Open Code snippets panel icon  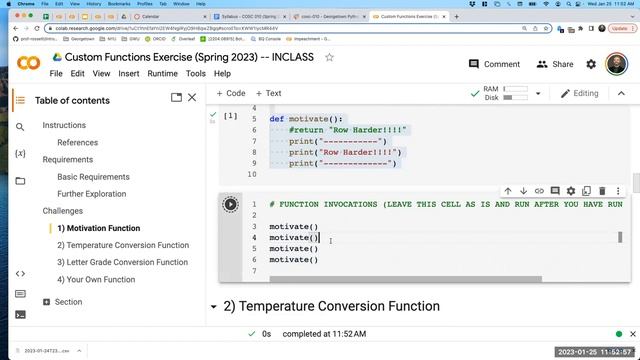[20, 273]
